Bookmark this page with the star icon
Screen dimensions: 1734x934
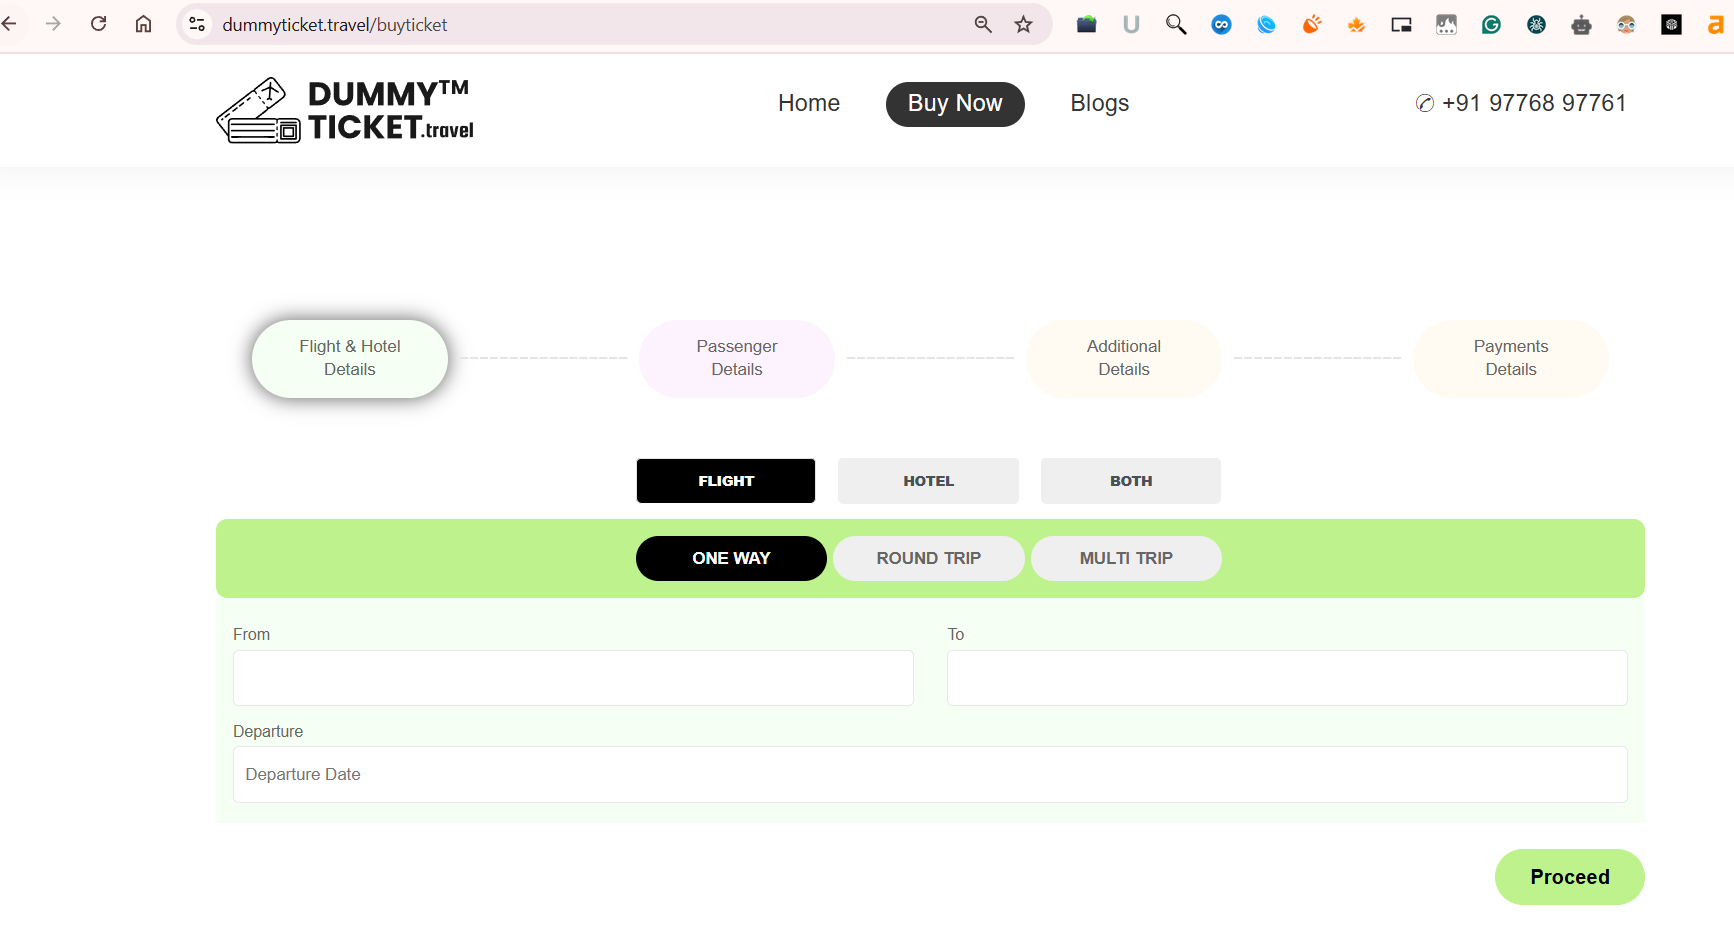point(1023,25)
